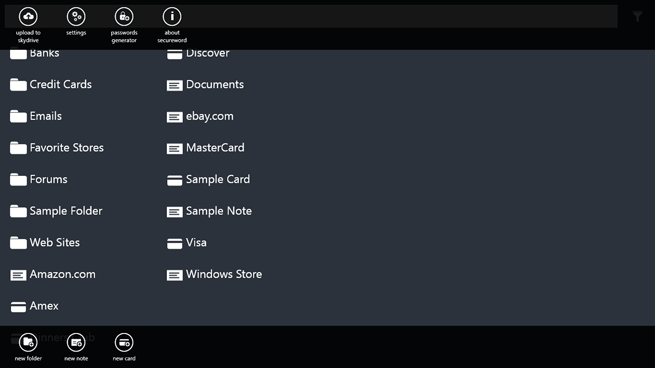Select the ebay.com note icon
Image resolution: width=655 pixels, height=368 pixels.
pyautogui.click(x=175, y=117)
